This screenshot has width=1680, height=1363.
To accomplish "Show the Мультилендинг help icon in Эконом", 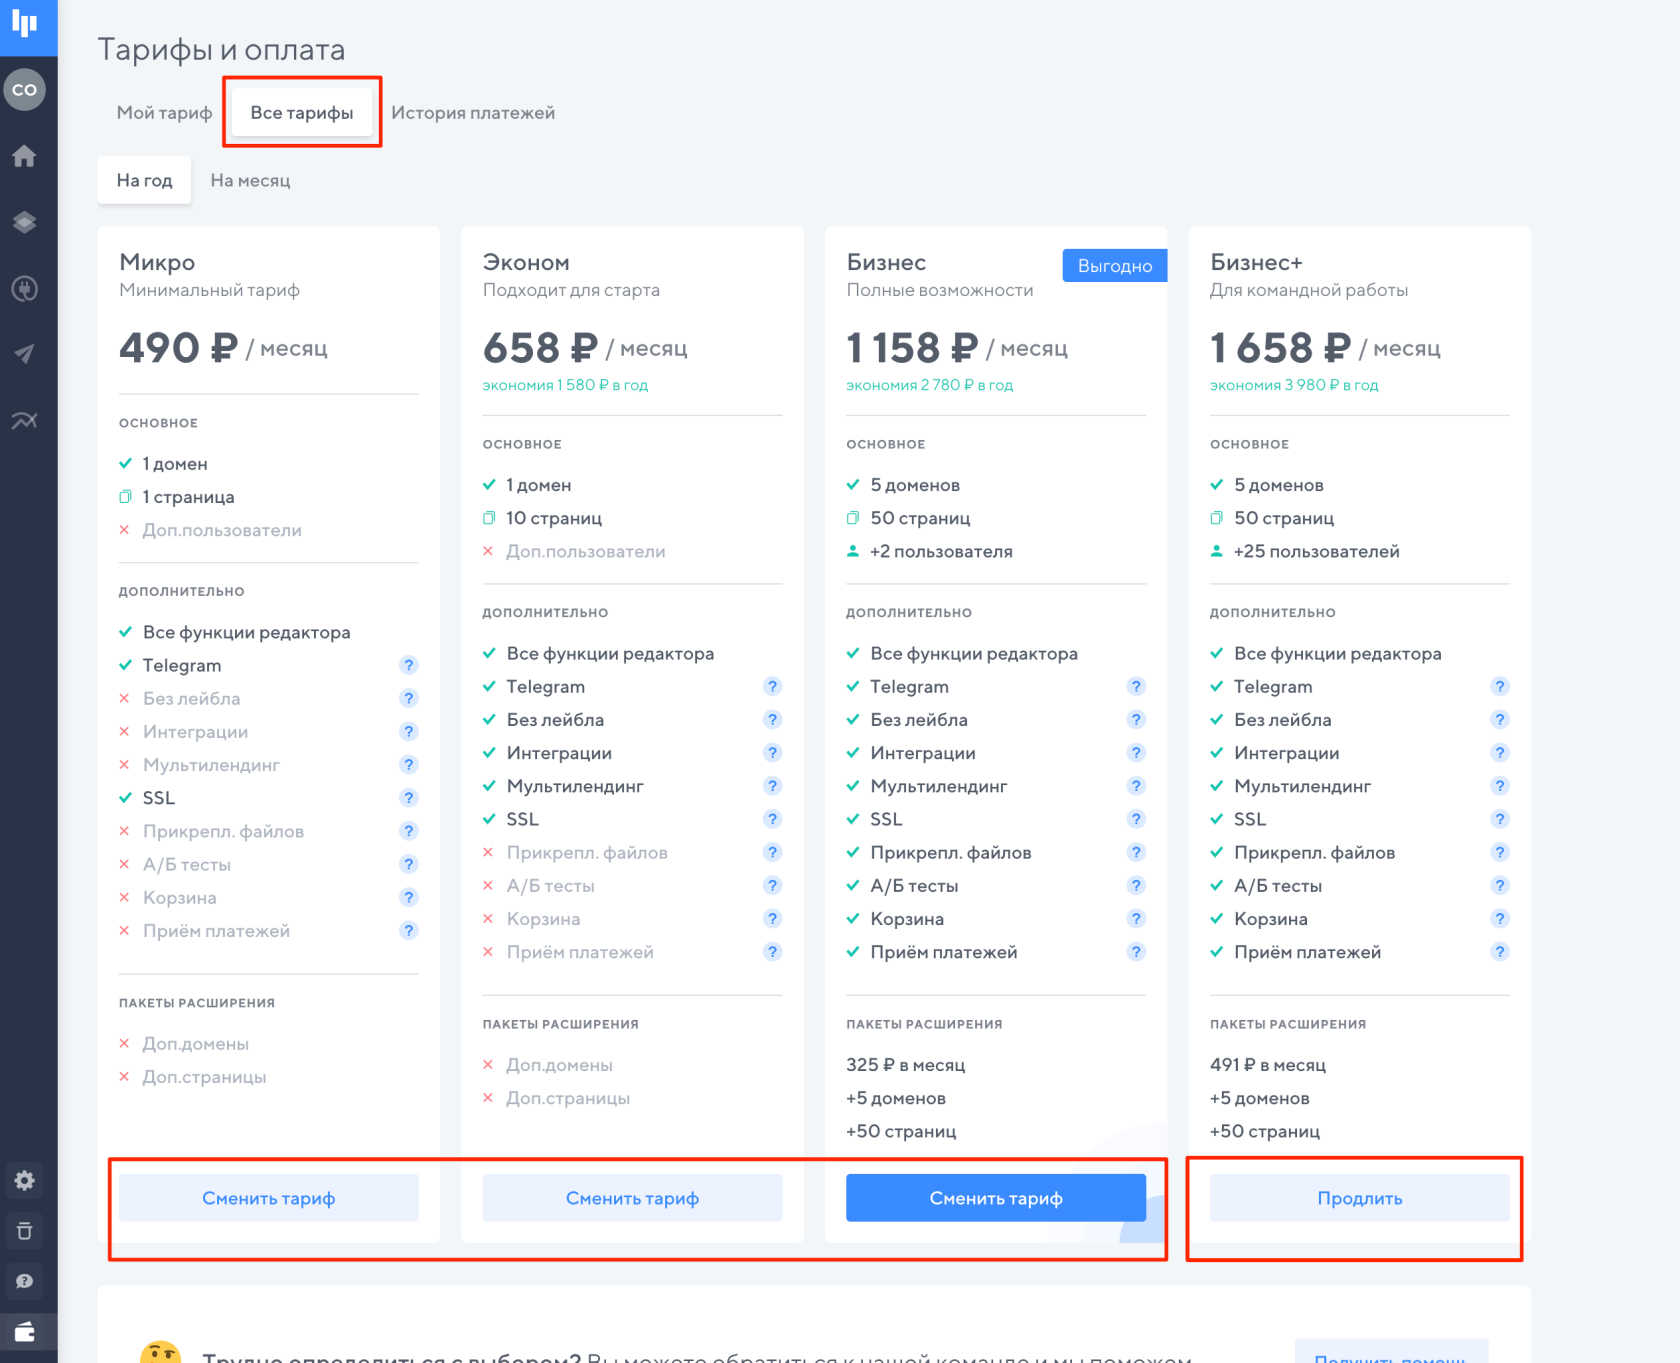I will click(x=772, y=786).
